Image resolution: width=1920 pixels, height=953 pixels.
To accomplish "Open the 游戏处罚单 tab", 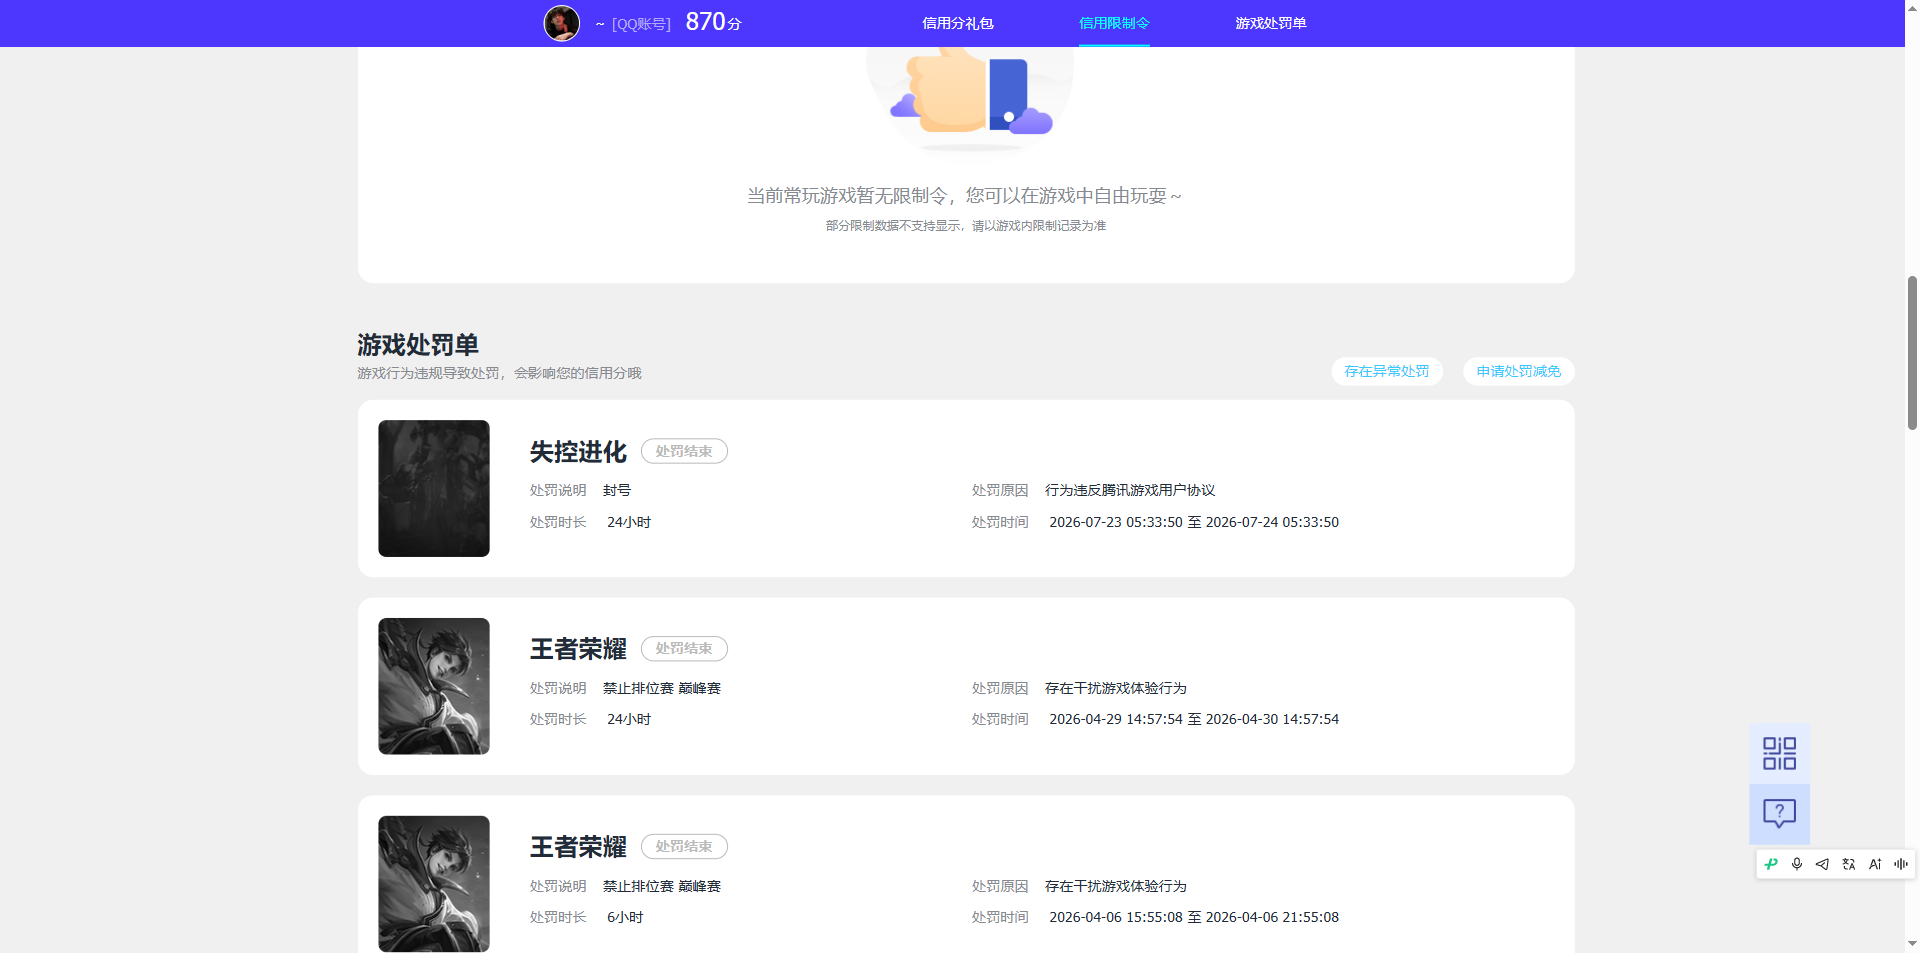I will click(x=1270, y=23).
